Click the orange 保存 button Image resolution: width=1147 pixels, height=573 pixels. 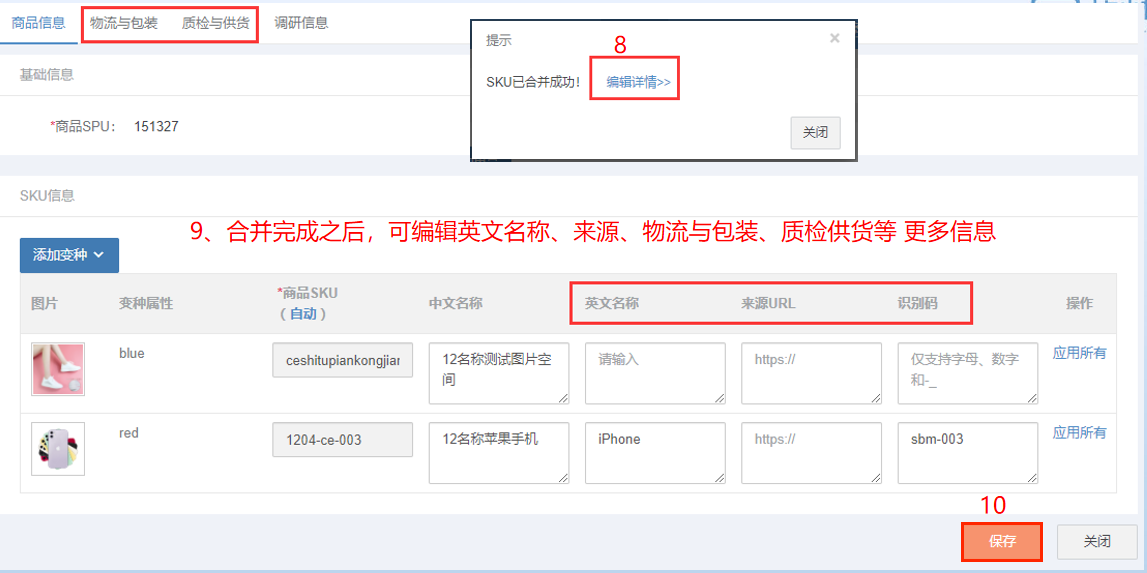coord(1001,542)
